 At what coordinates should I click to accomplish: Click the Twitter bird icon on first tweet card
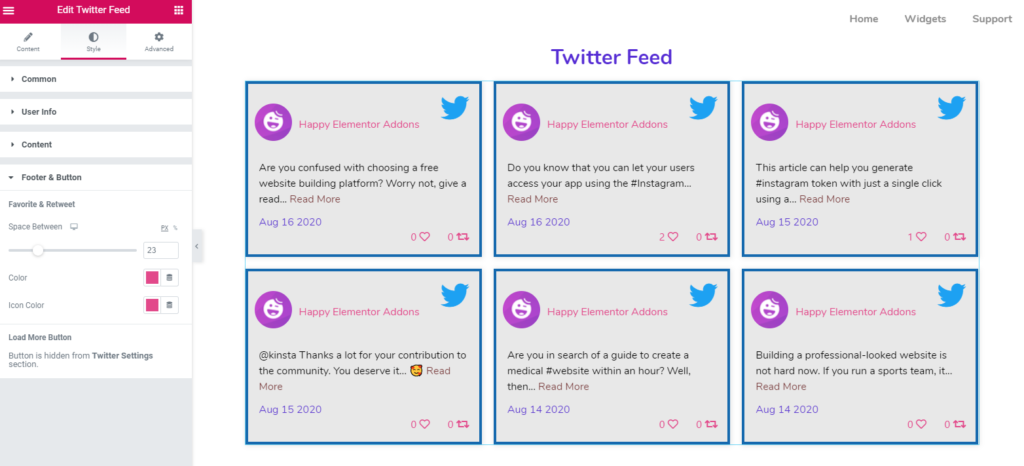point(455,108)
